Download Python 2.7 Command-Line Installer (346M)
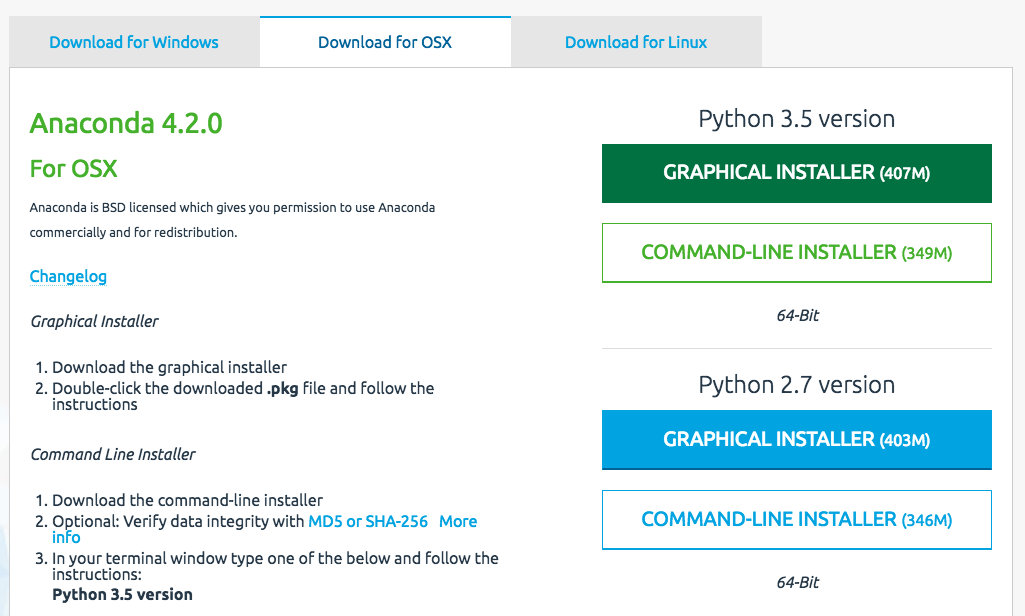The height and width of the screenshot is (616, 1025). click(x=797, y=520)
